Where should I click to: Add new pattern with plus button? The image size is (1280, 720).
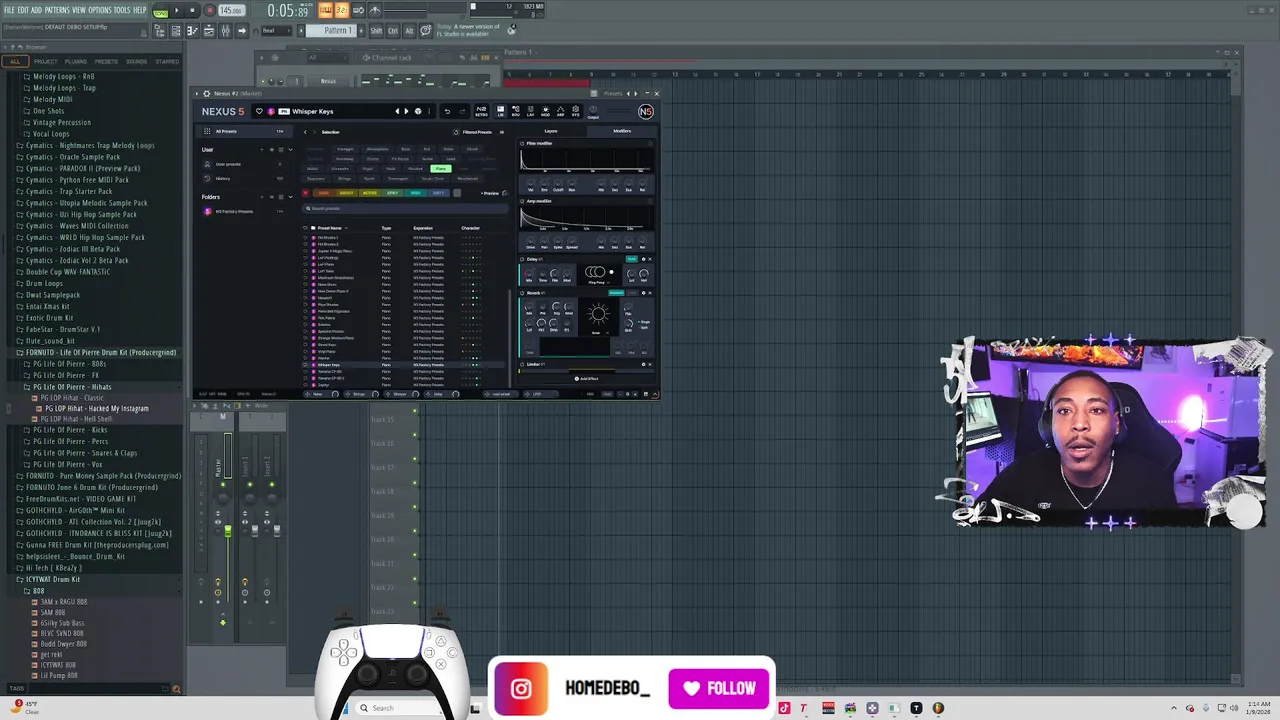pyautogui.click(x=361, y=31)
